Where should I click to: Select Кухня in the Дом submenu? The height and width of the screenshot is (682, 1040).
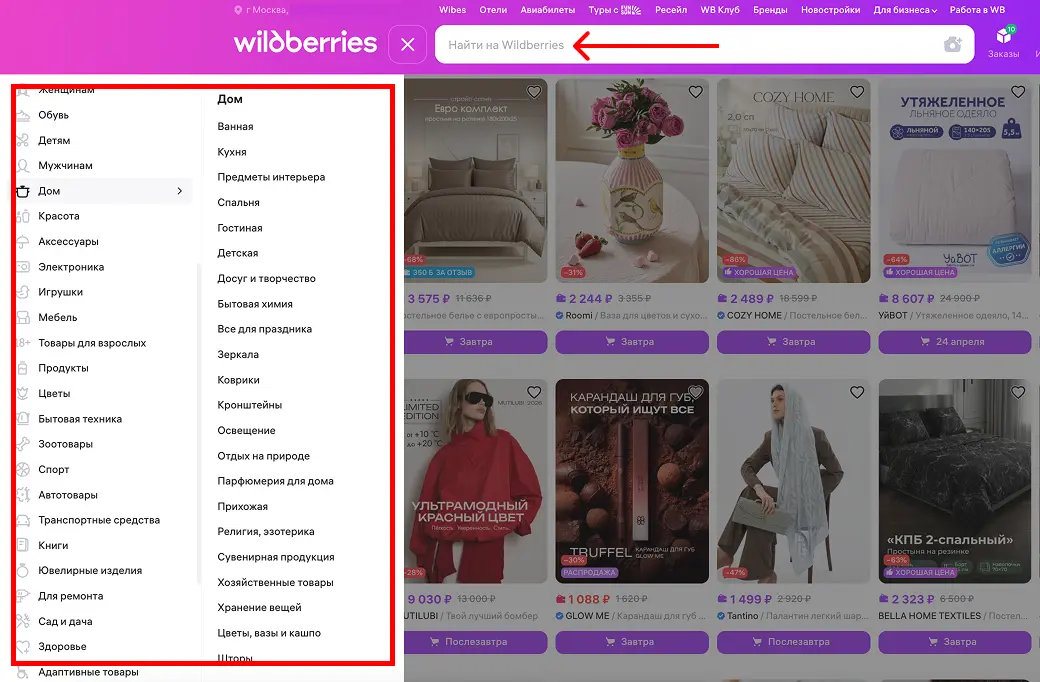point(232,152)
